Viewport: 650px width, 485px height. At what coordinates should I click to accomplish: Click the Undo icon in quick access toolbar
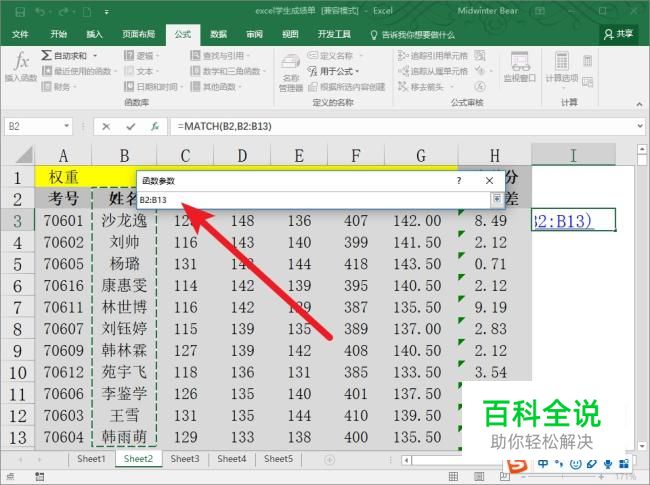pos(40,12)
